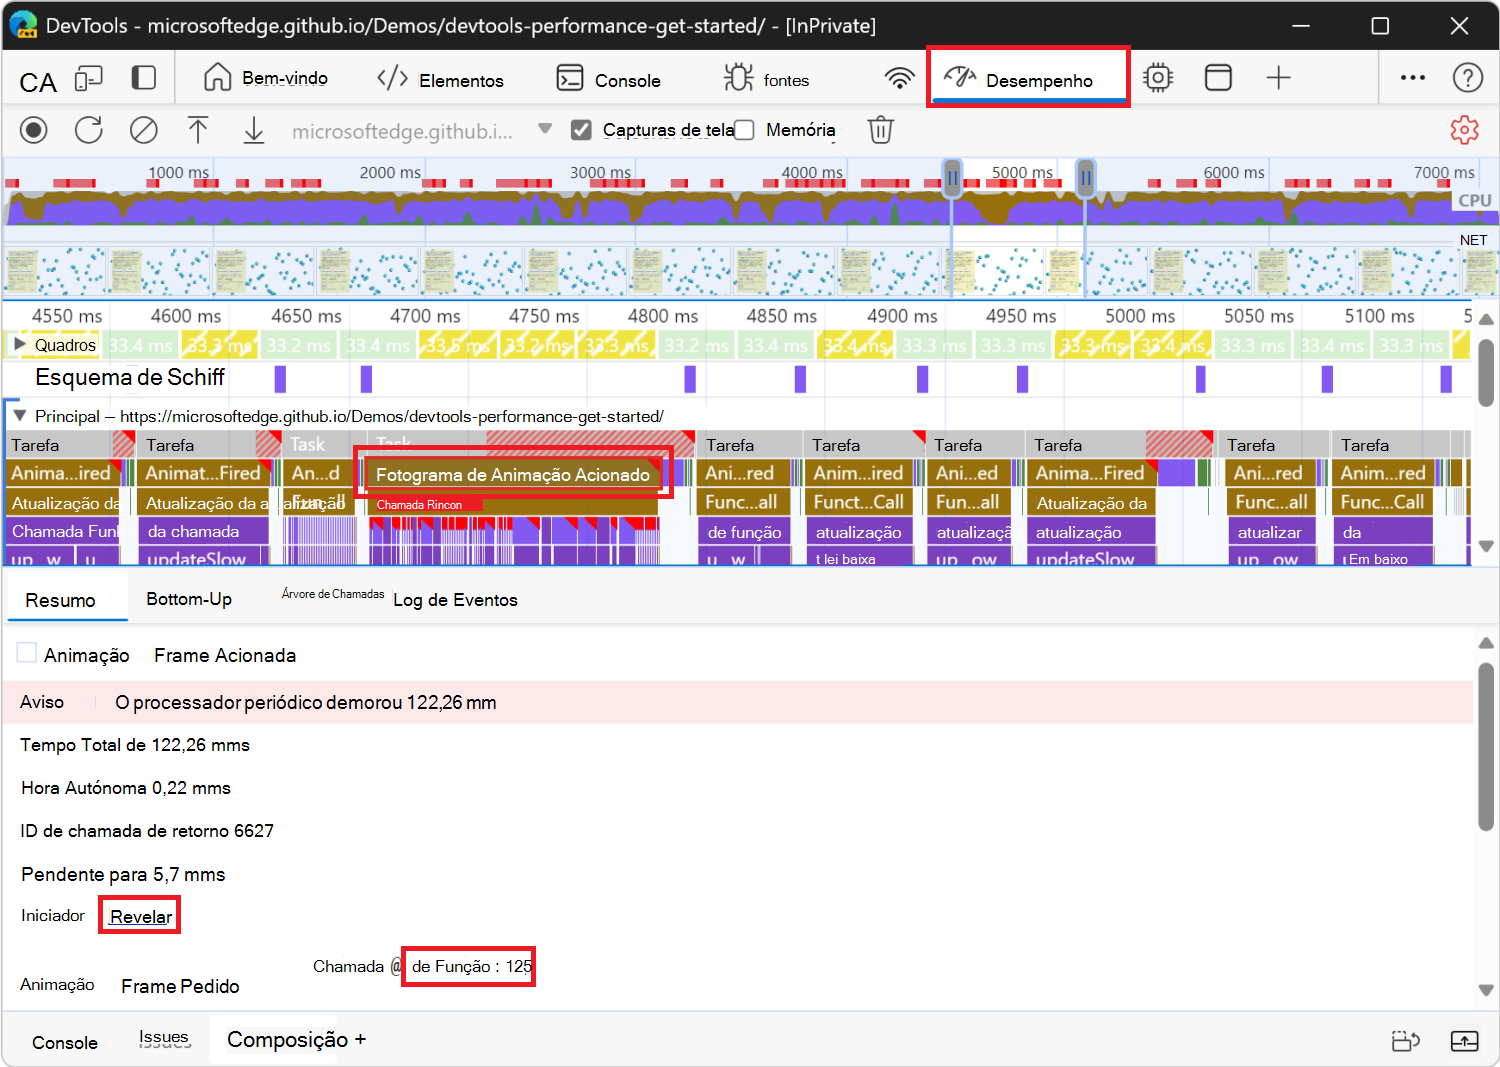Open DevTools help question mark
Image resolution: width=1500 pixels, height=1067 pixels.
click(1468, 78)
